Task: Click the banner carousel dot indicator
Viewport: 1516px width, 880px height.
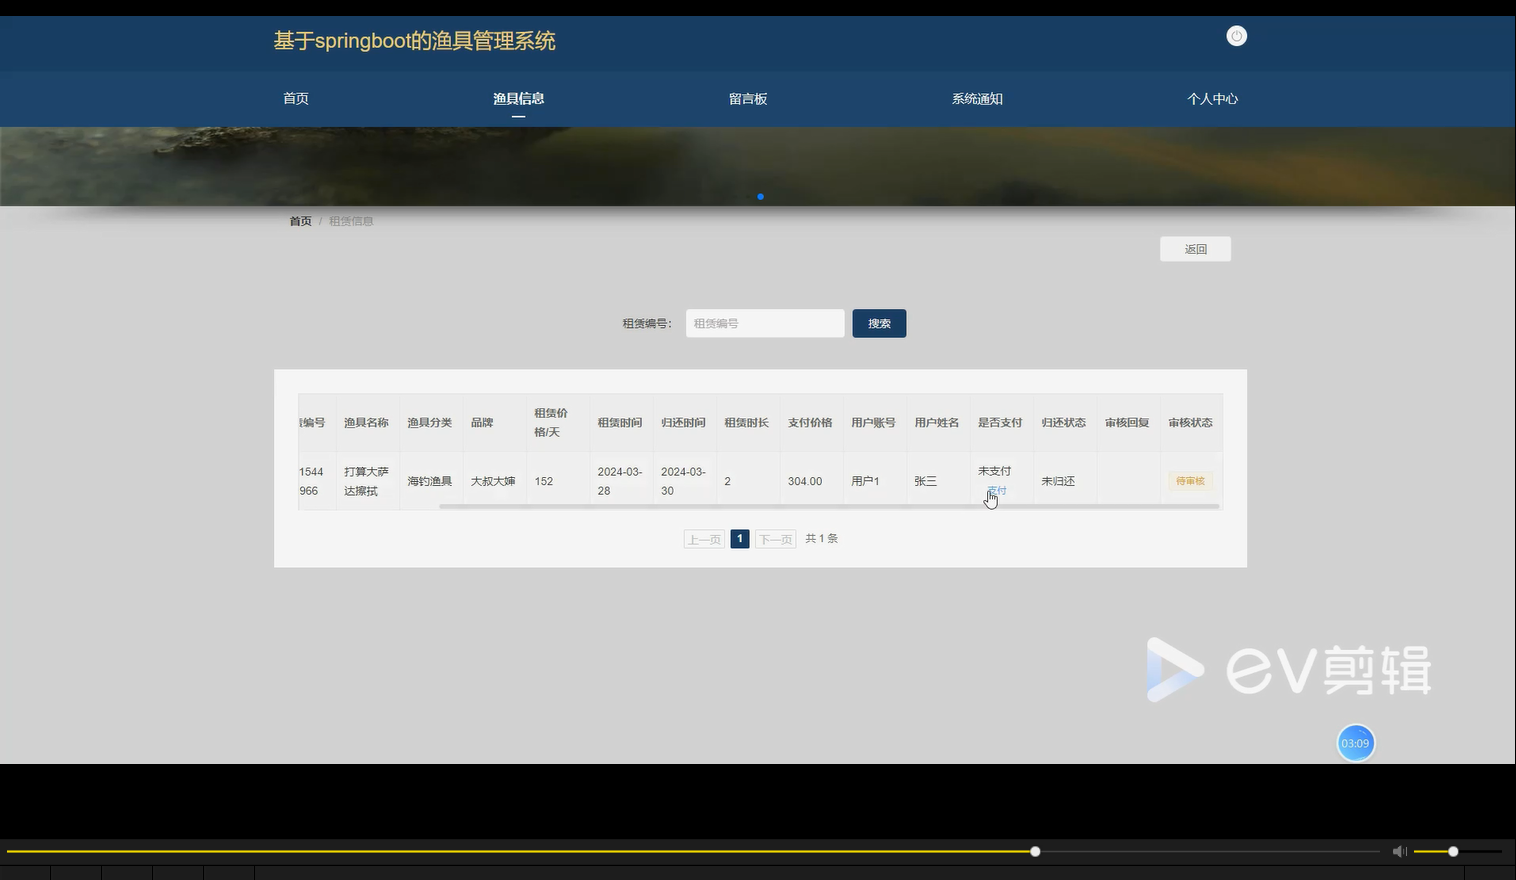Action: point(761,197)
